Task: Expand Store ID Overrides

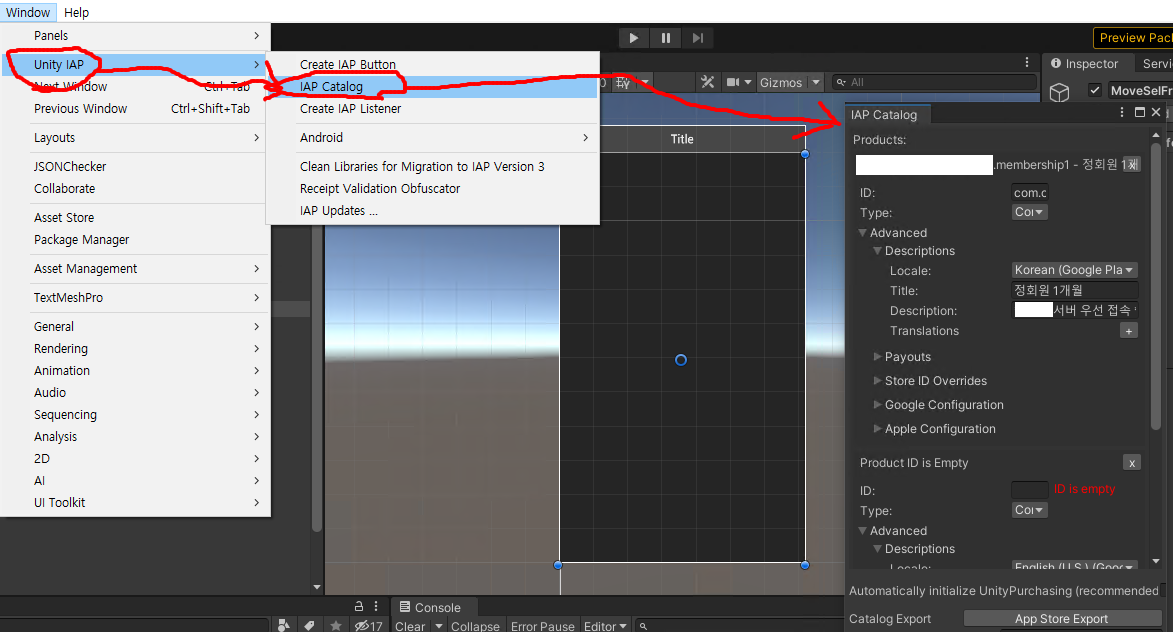Action: tap(878, 381)
